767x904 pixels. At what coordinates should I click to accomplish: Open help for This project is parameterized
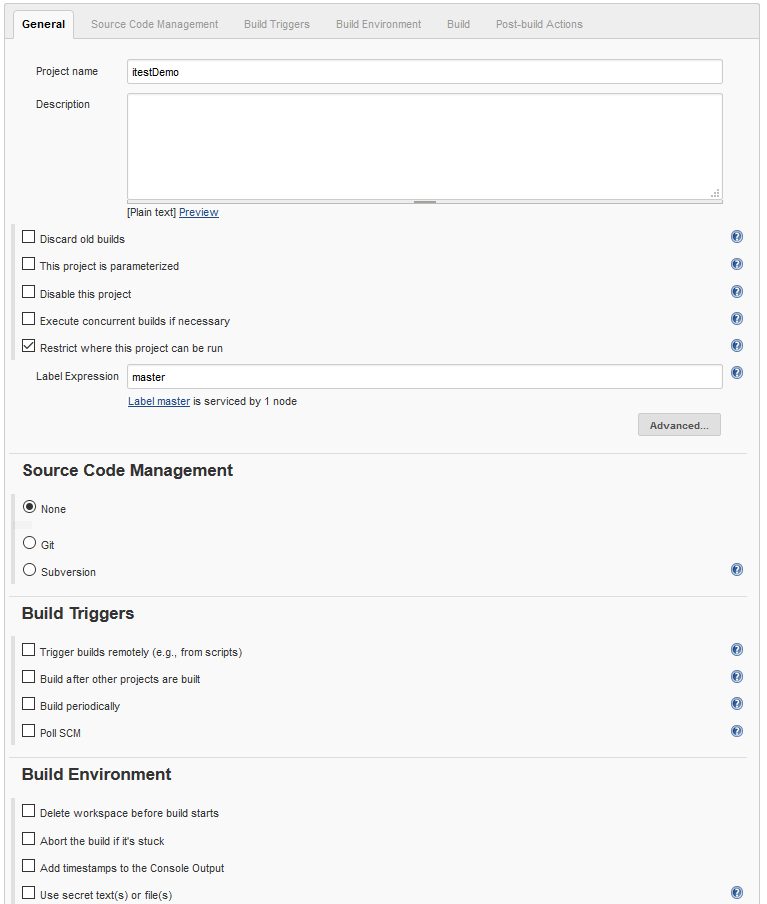pos(736,264)
